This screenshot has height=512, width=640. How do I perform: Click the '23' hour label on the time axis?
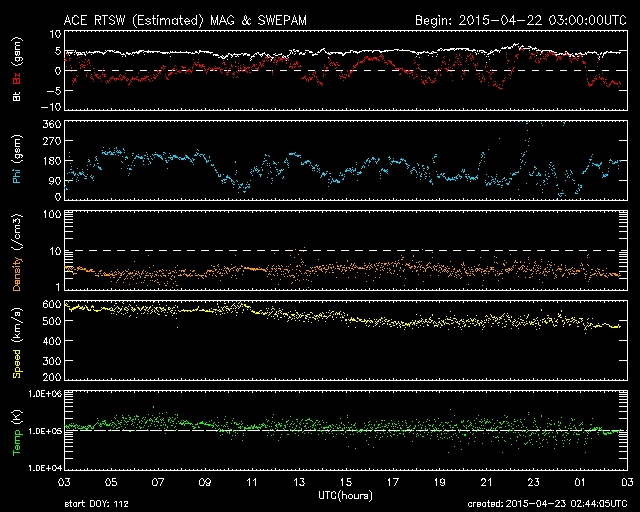[533, 483]
